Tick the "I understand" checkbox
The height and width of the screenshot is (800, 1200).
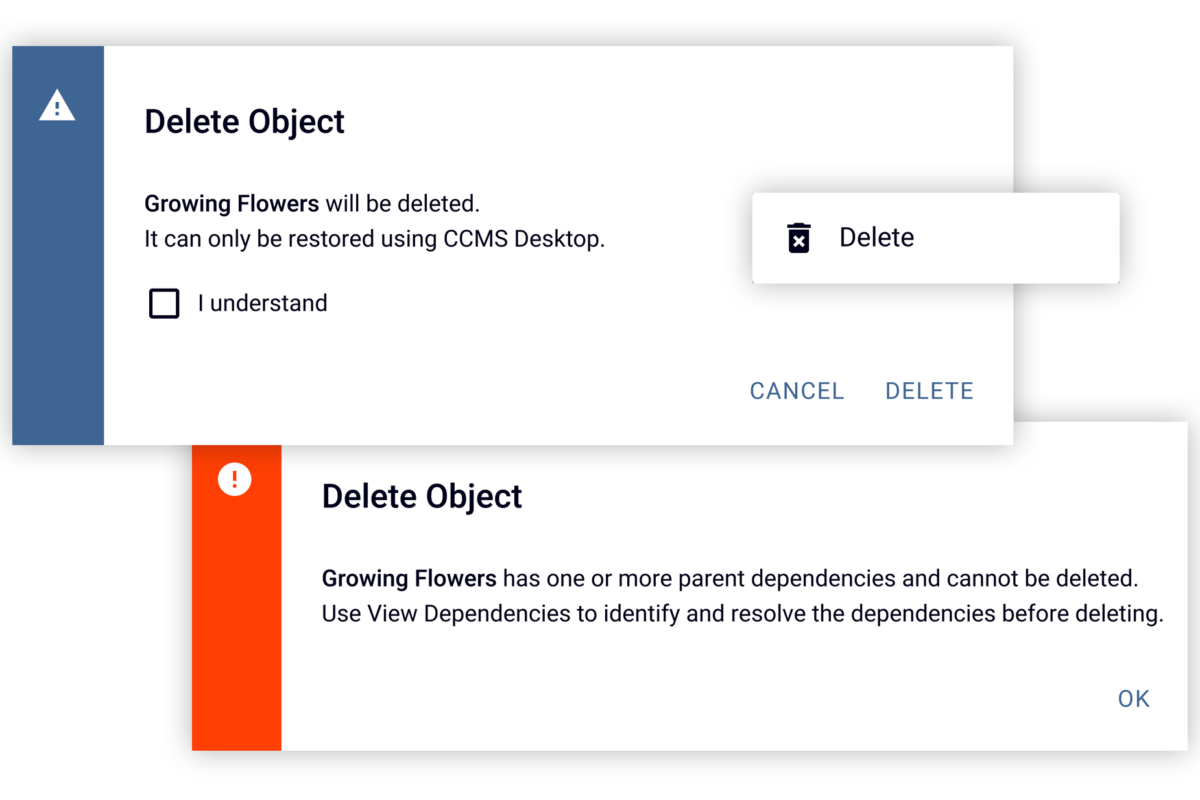click(164, 303)
